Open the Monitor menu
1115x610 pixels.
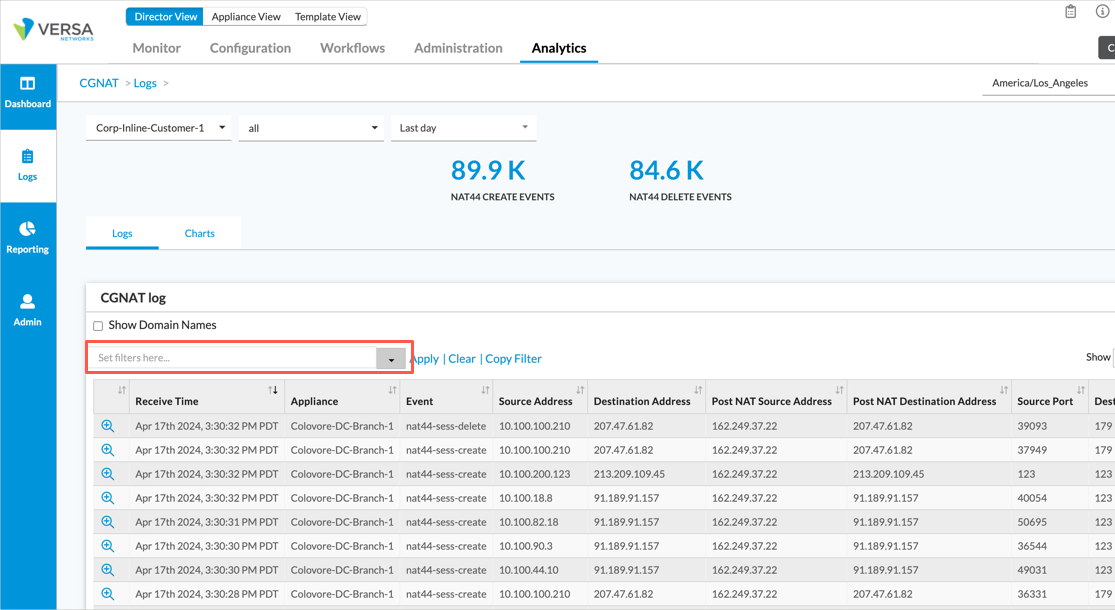tap(156, 48)
